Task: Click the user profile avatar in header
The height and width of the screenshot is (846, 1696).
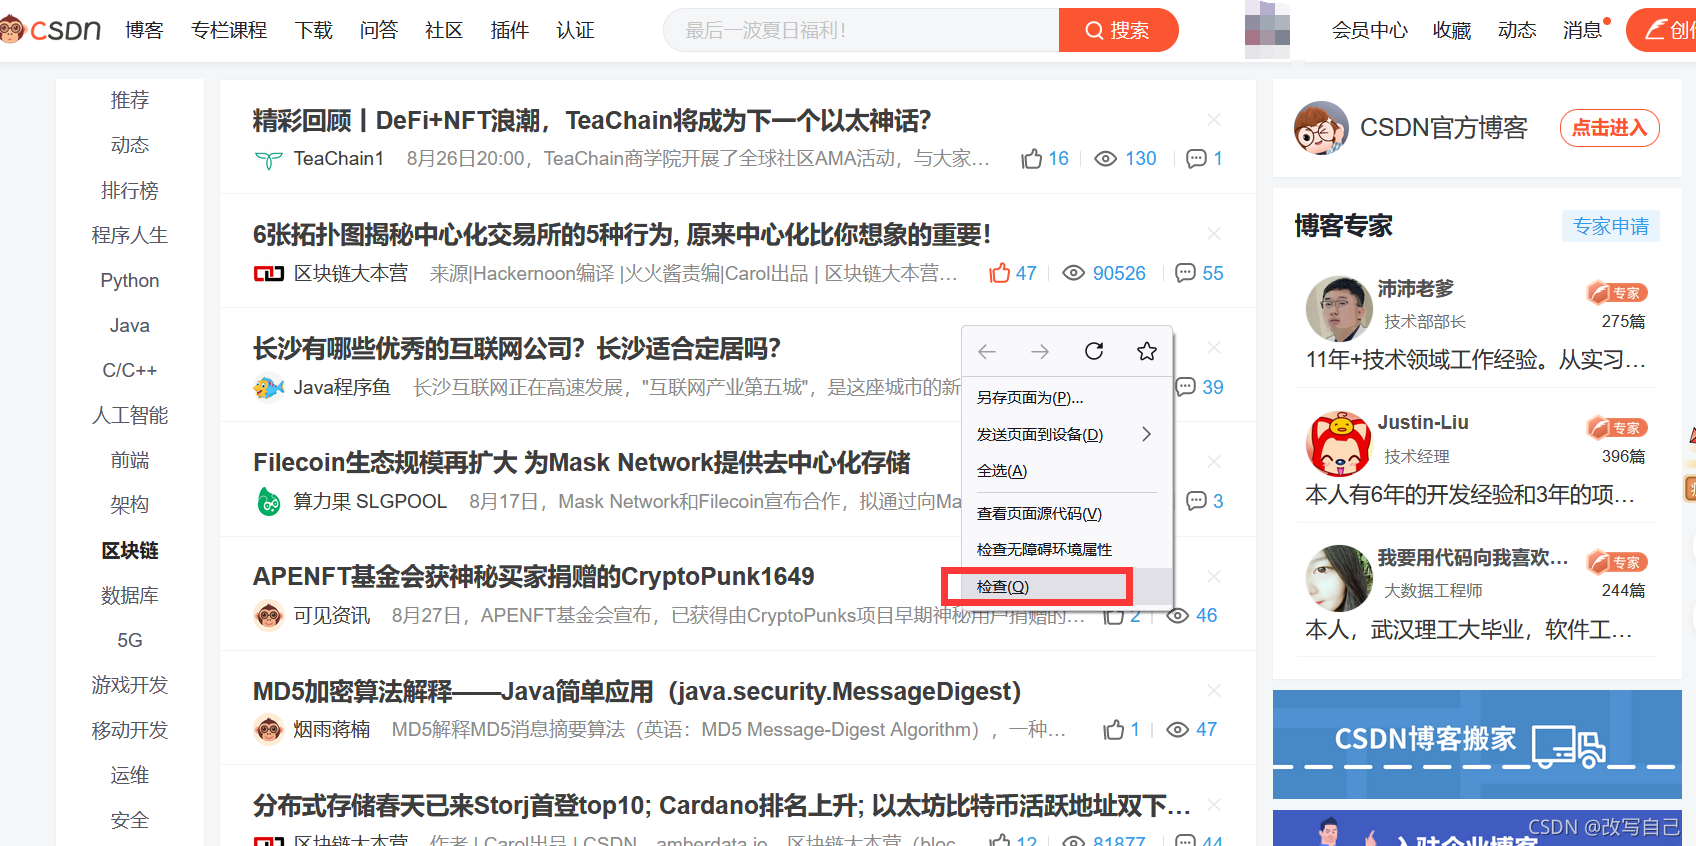Action: 1267,30
